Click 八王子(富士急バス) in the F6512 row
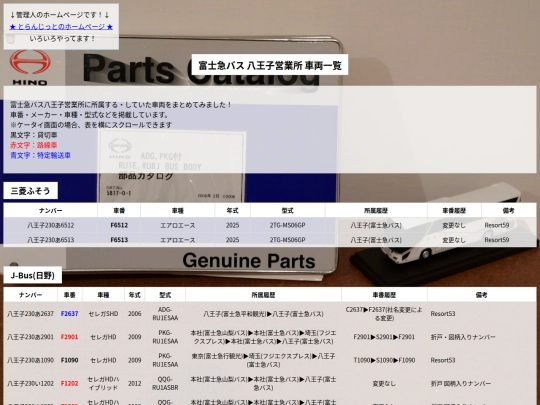The image size is (540, 405). click(x=376, y=225)
